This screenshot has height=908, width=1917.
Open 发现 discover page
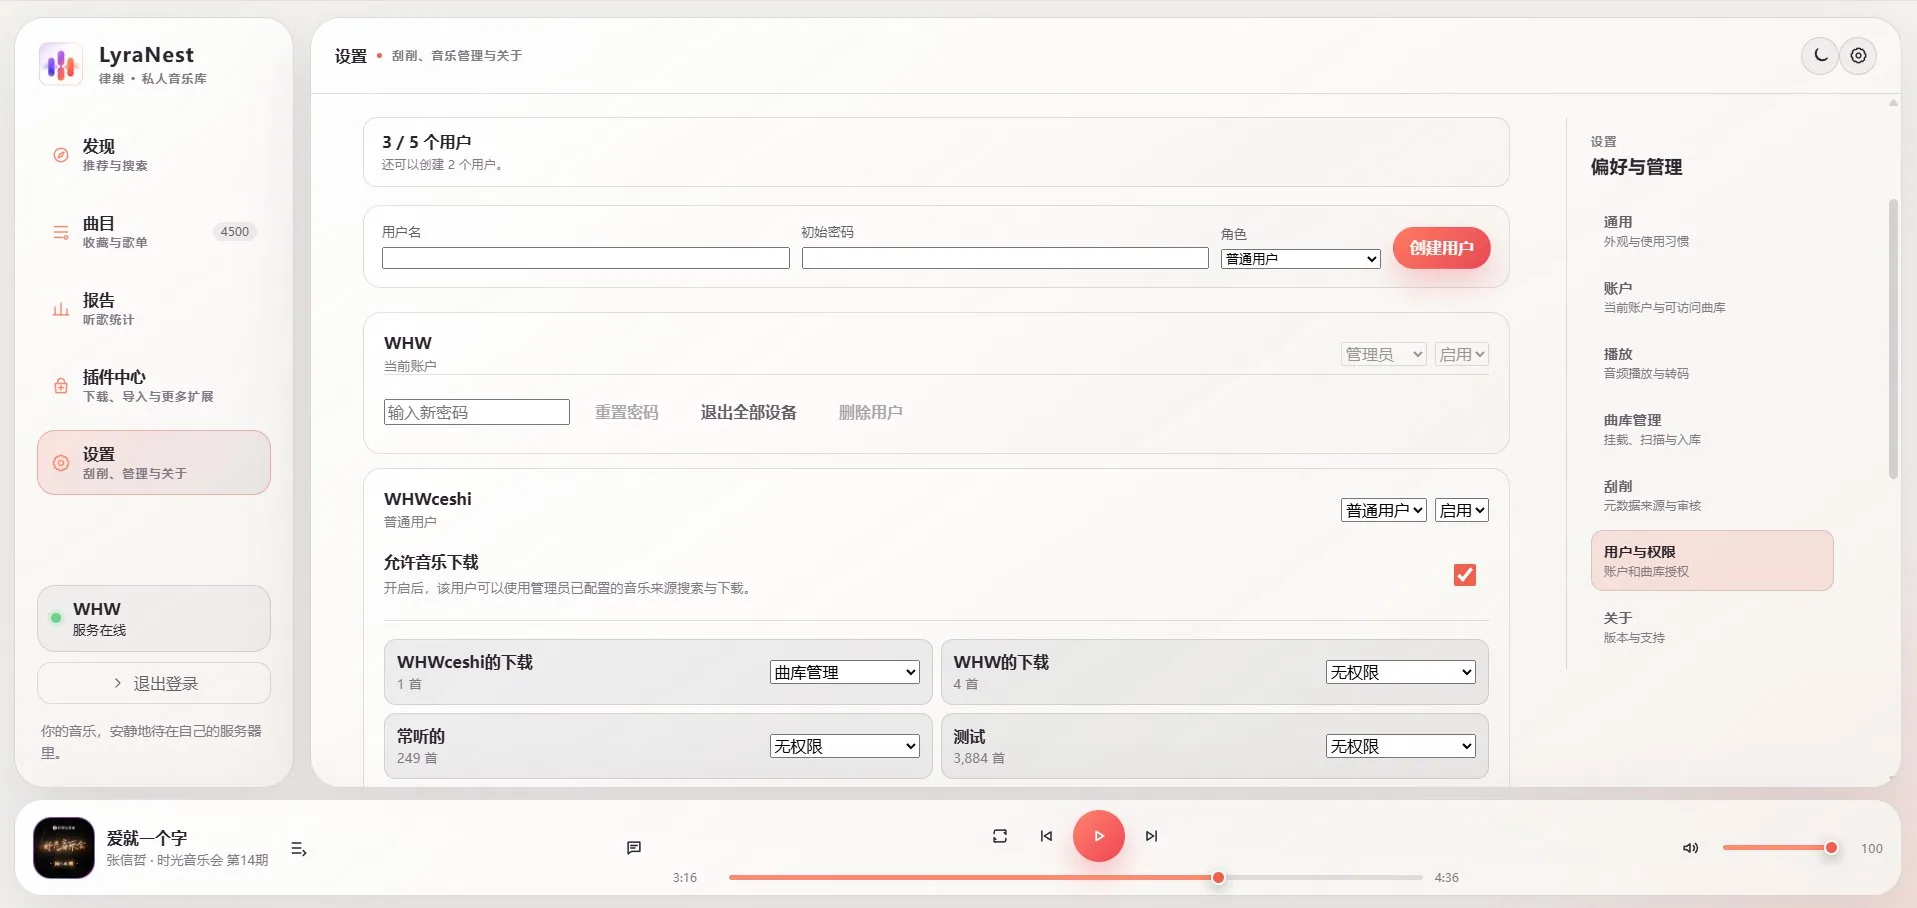click(x=154, y=155)
